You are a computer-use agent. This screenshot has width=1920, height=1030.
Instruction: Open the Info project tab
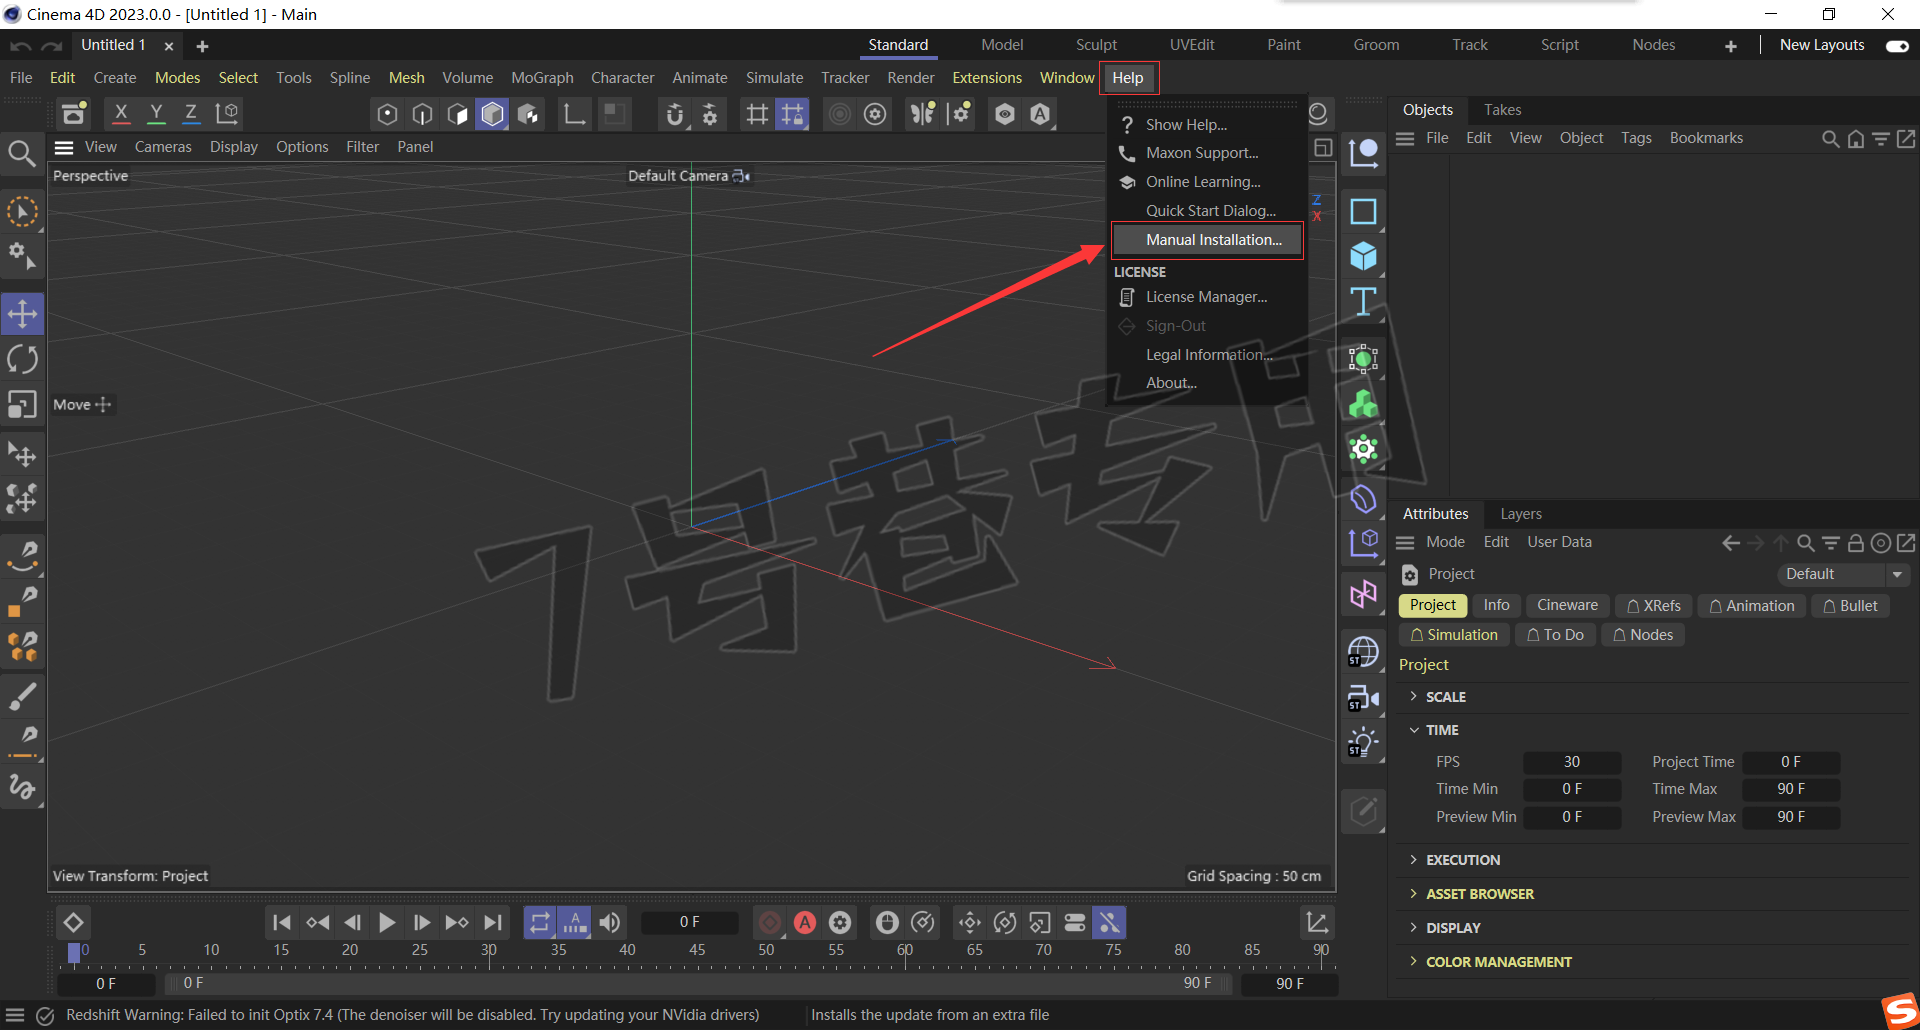pyautogui.click(x=1496, y=606)
